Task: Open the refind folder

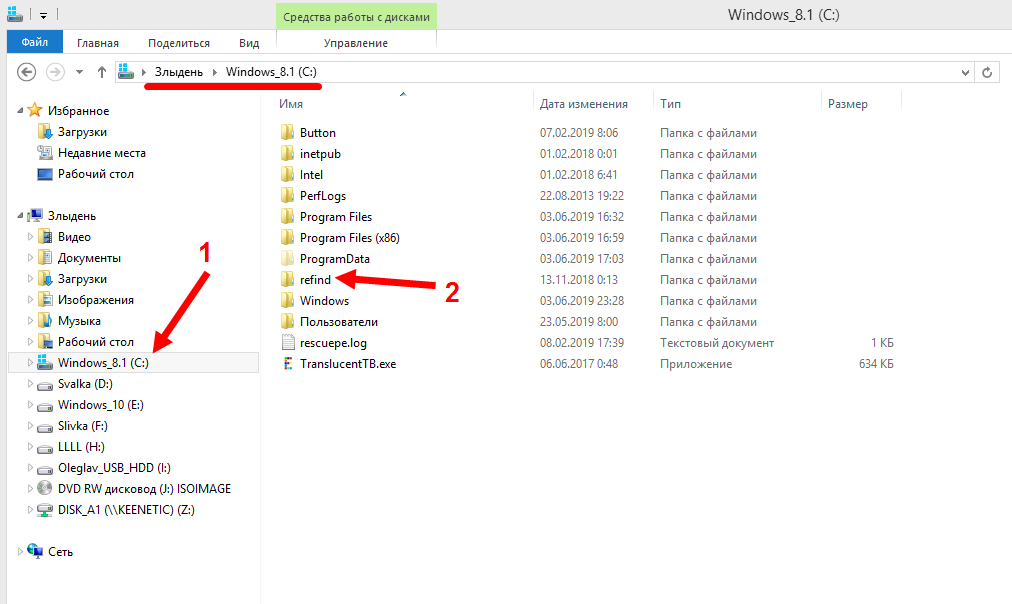Action: 315,279
